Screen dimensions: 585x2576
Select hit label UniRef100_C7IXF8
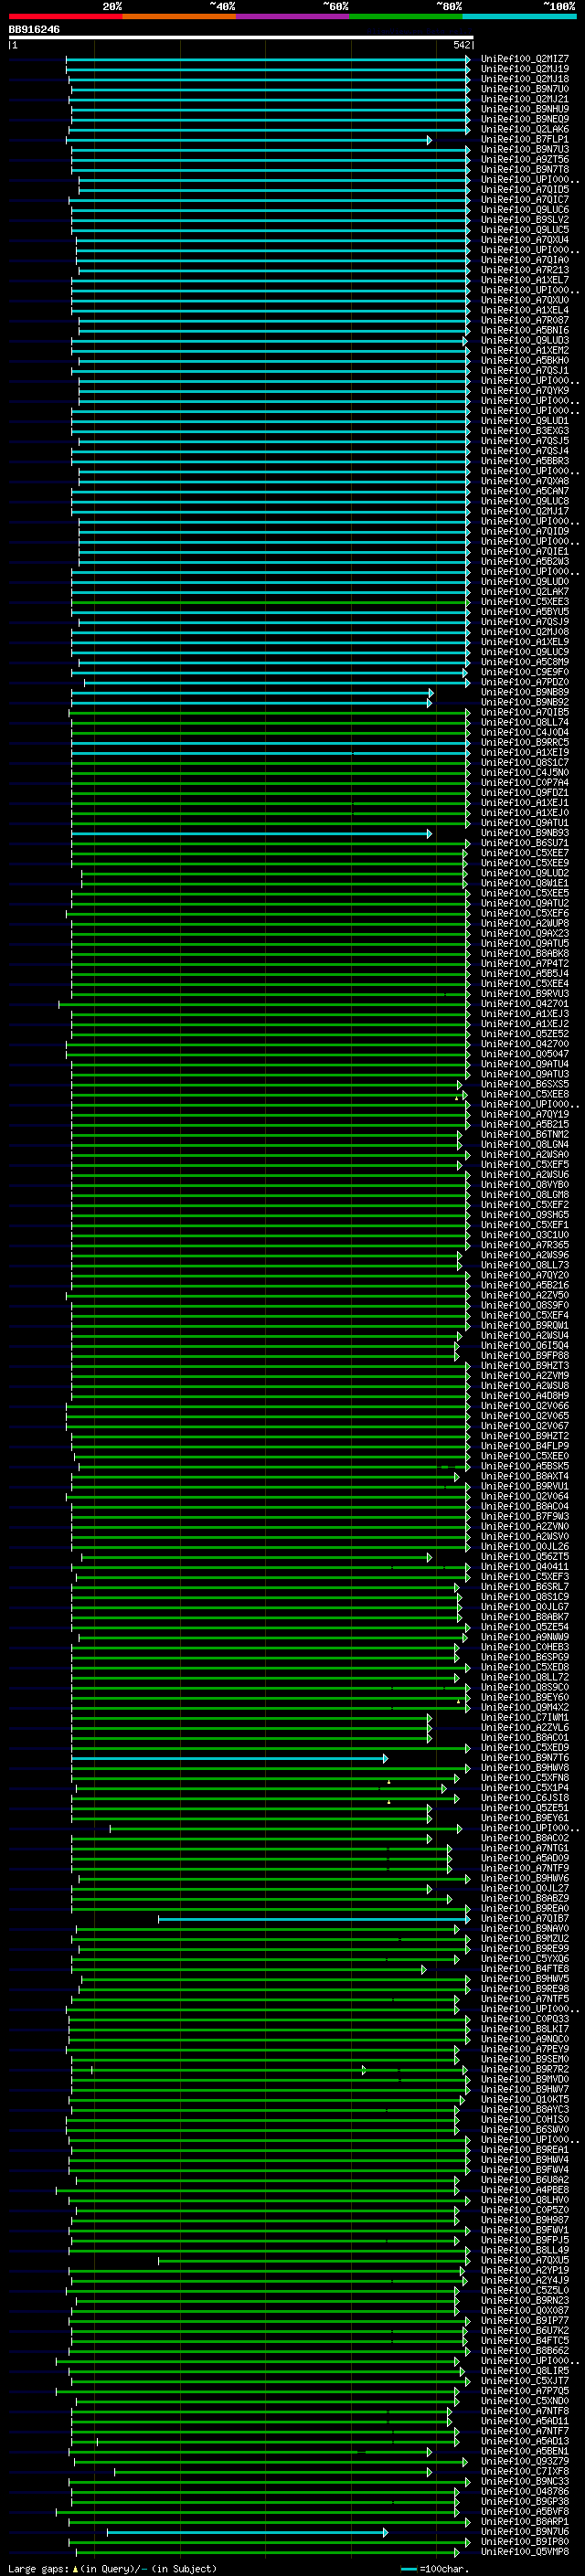point(525,2471)
